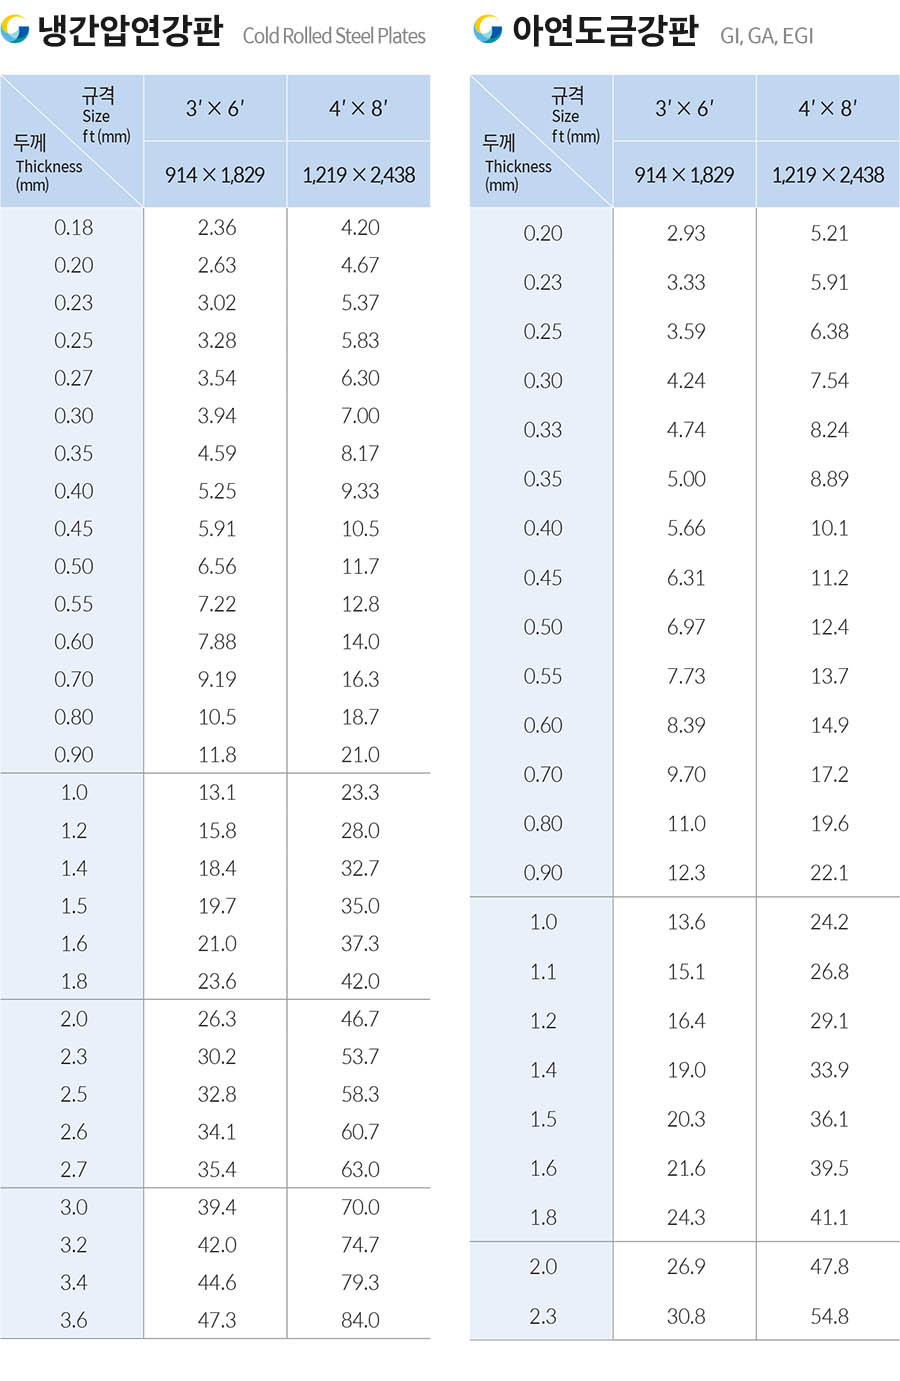Select the "GI, GA, EGI" subtitle
Screen dimensions: 900x1381
click(766, 36)
